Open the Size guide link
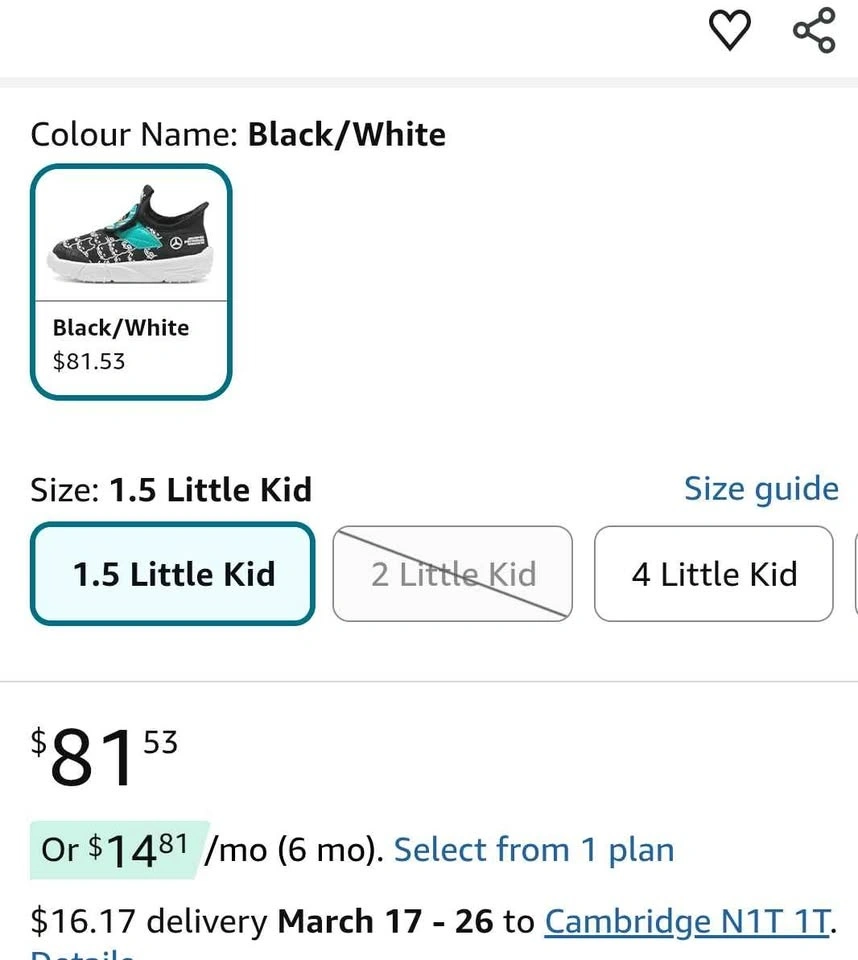The width and height of the screenshot is (858, 960). pyautogui.click(x=761, y=489)
